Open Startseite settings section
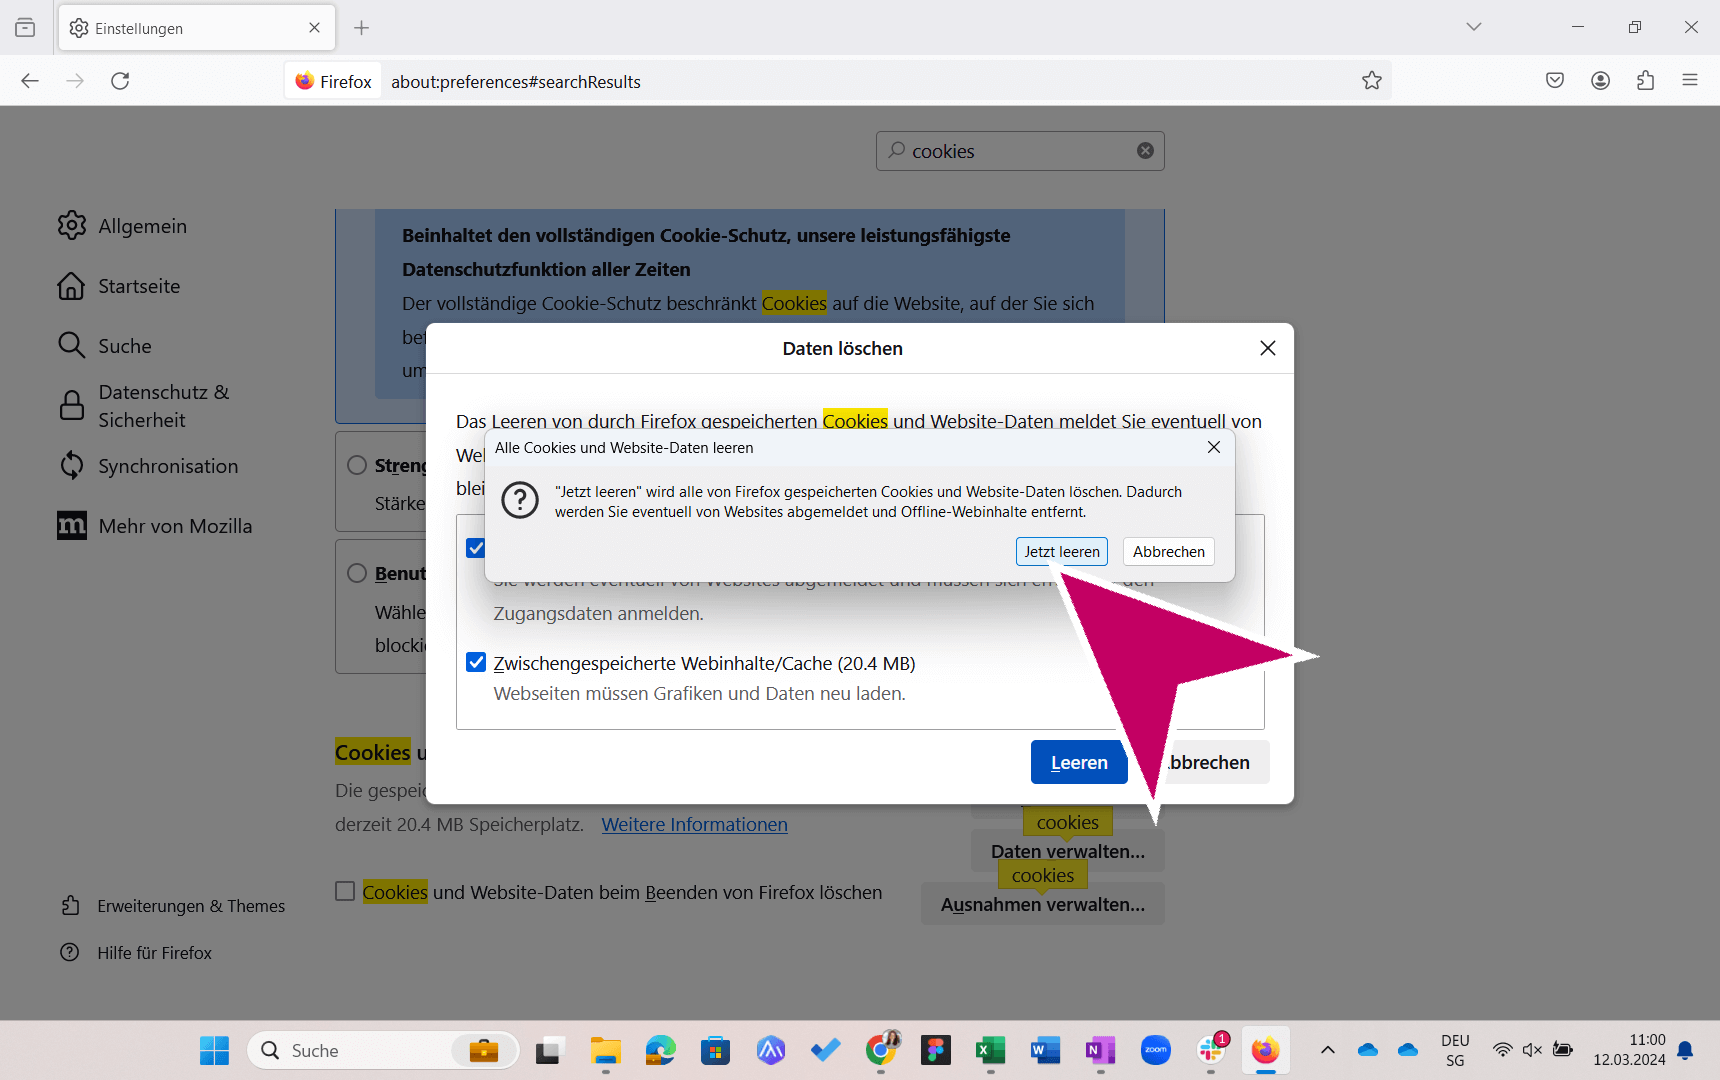1720x1080 pixels. (119, 286)
